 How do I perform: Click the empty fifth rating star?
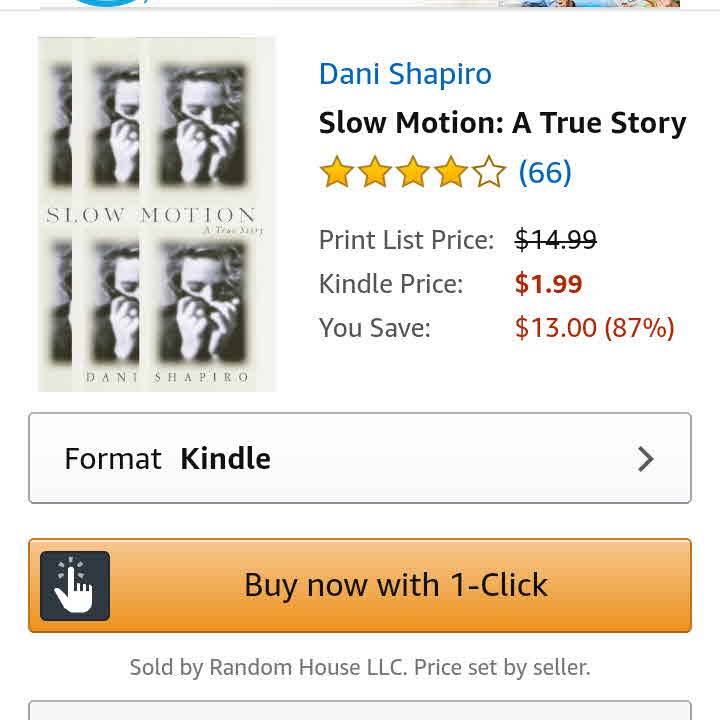(489, 173)
